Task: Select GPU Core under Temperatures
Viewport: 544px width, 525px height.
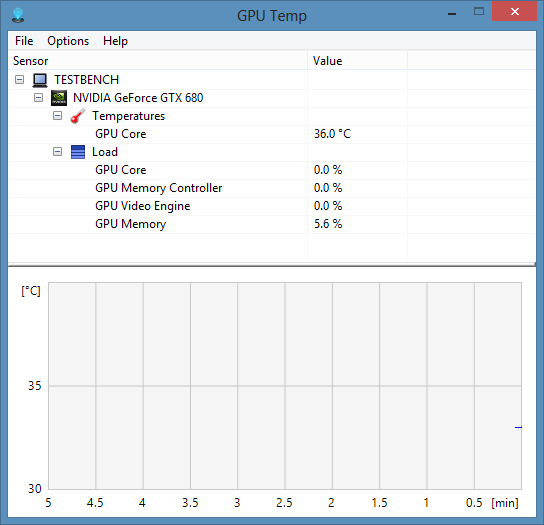Action: 121,134
